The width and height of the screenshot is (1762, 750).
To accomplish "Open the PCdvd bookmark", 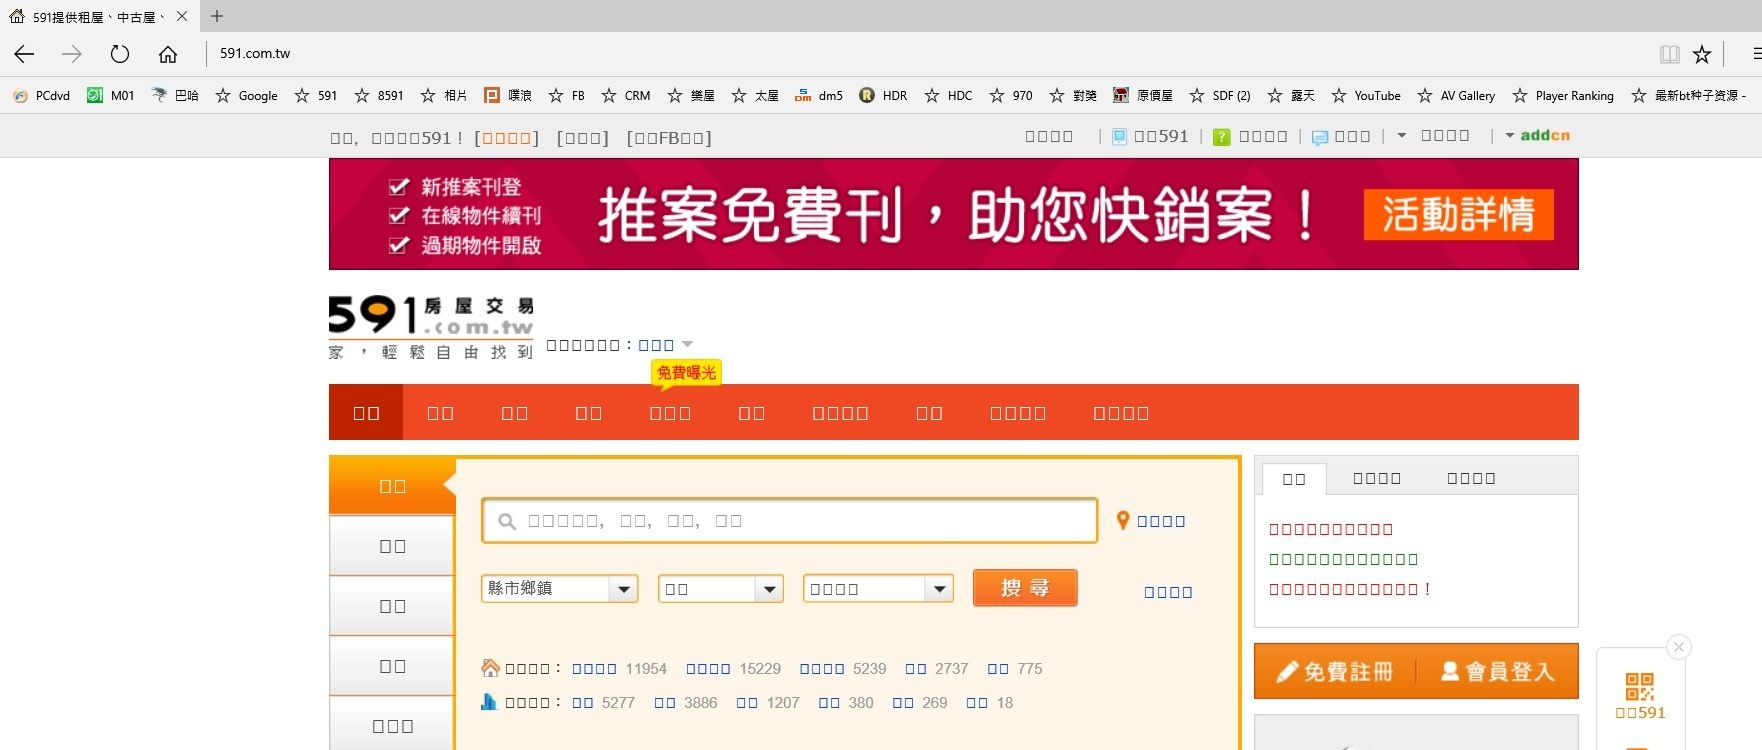I will (x=41, y=96).
